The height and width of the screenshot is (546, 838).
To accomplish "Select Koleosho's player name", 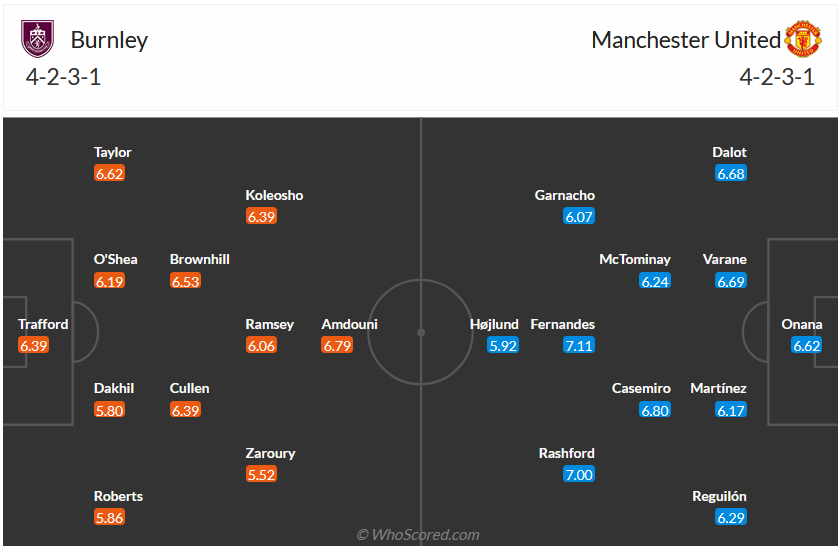I will pos(274,195).
